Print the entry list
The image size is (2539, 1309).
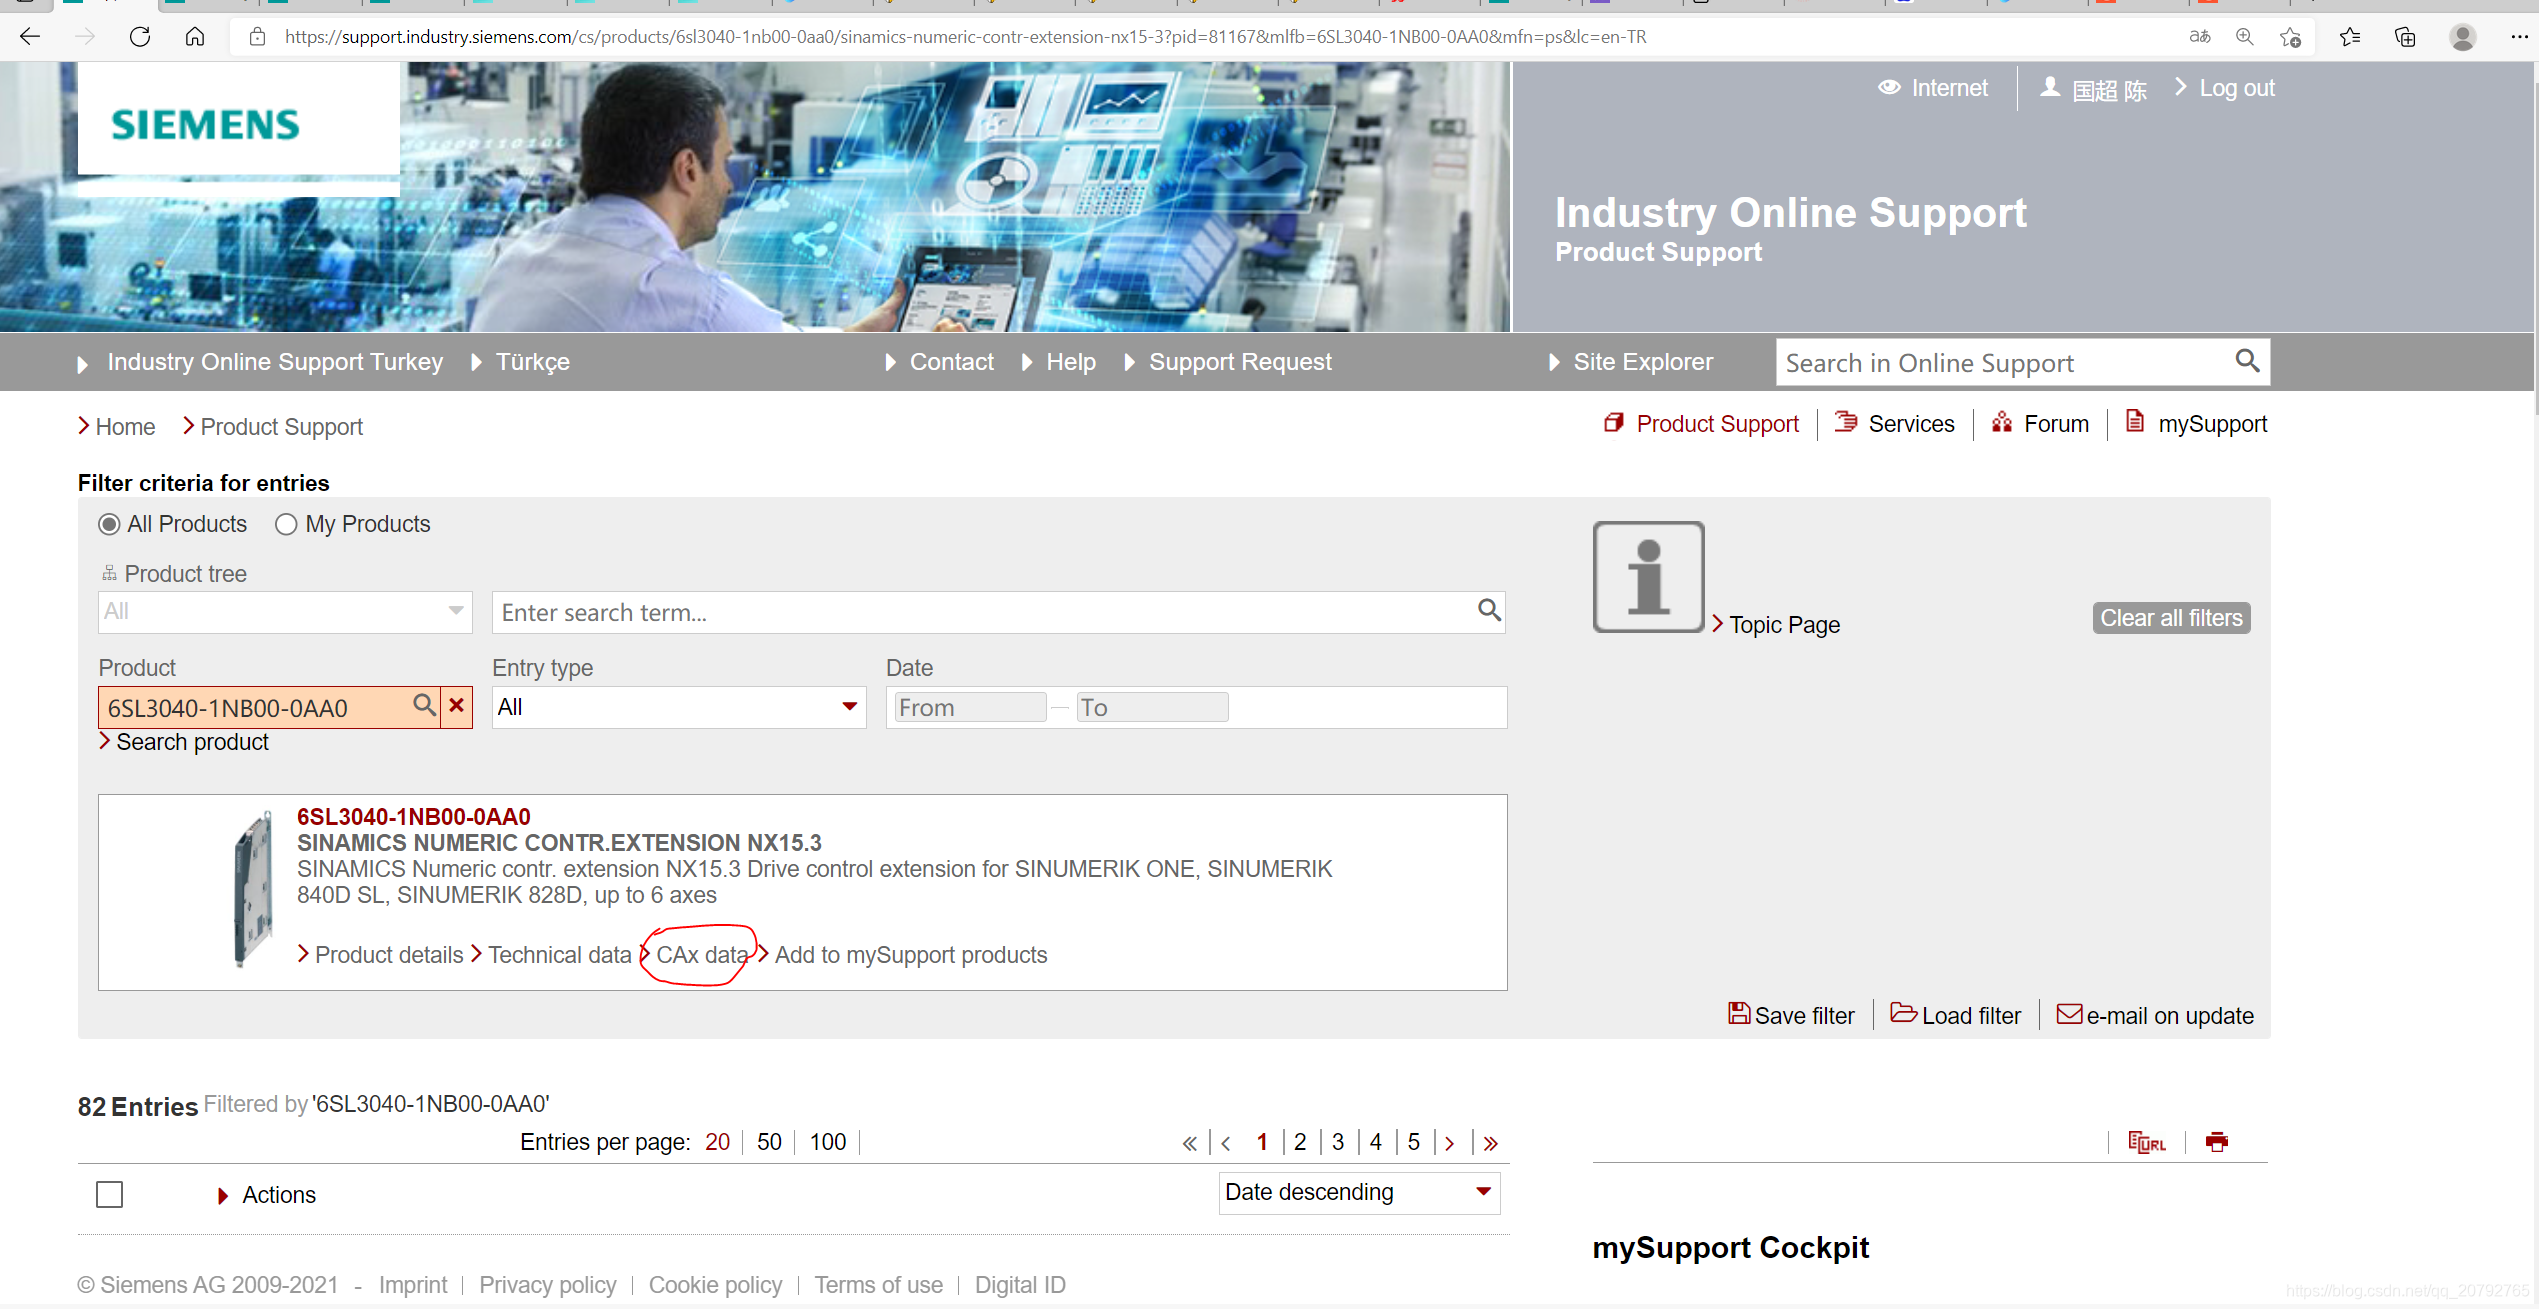[x=2217, y=1142]
